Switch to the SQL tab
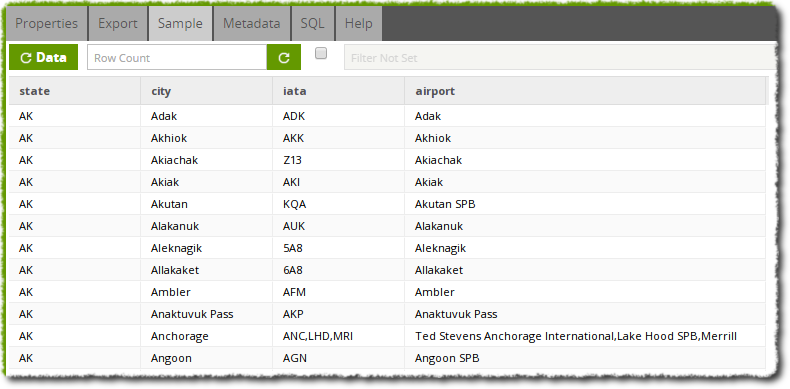This screenshot has height=389, width=790. click(313, 24)
